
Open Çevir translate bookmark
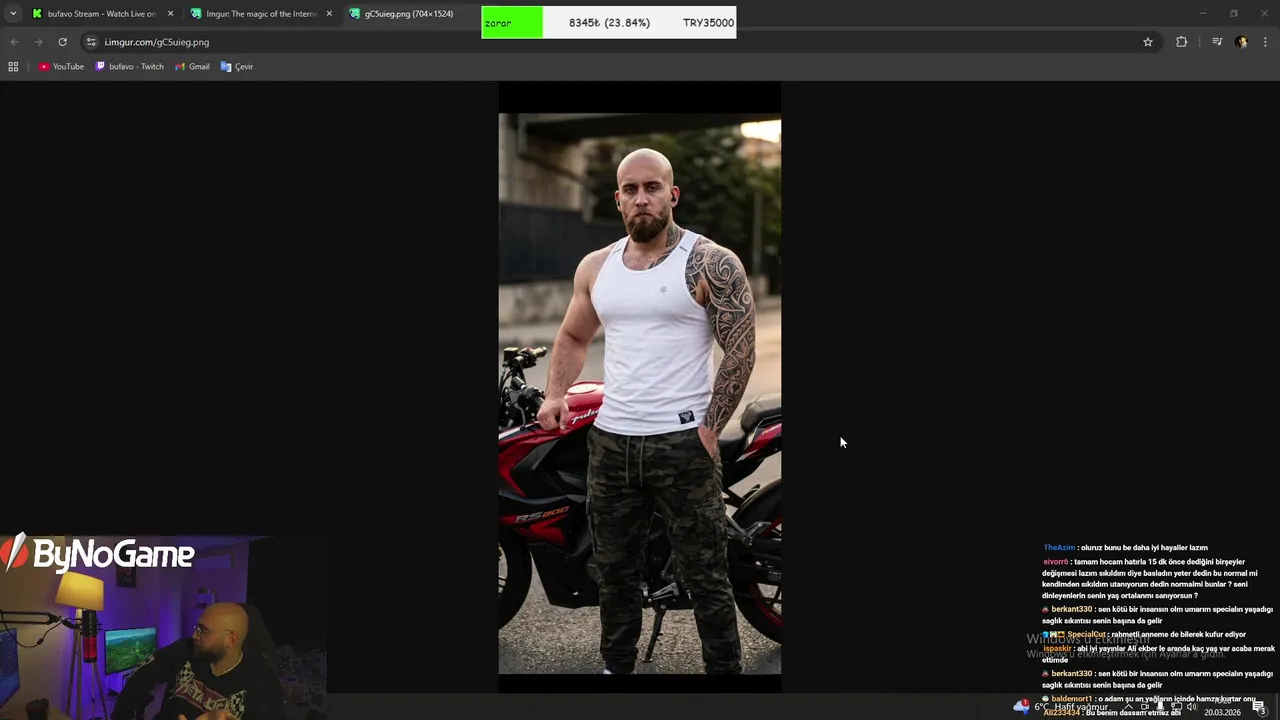(237, 67)
